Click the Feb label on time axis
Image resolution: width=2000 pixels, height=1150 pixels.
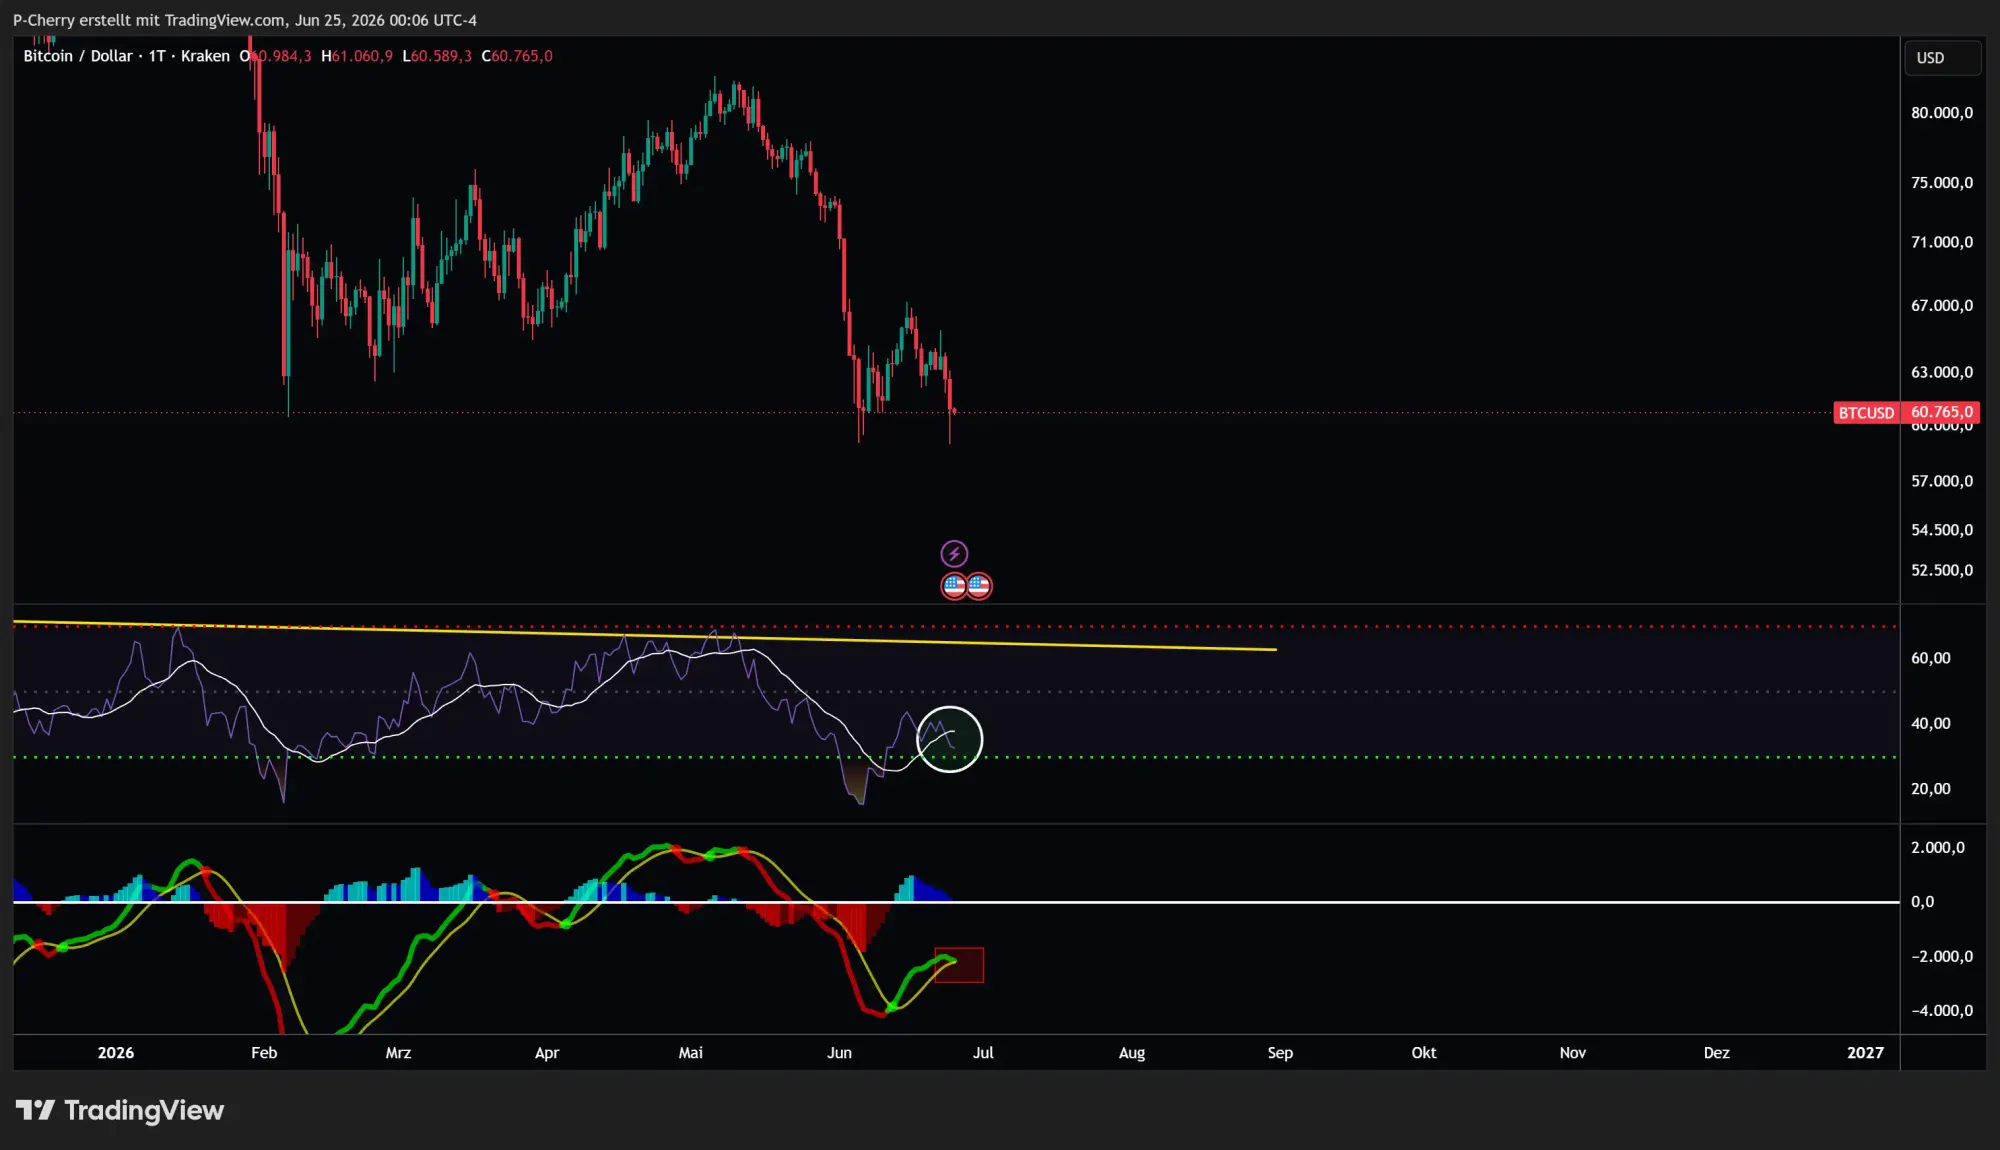(x=264, y=1053)
